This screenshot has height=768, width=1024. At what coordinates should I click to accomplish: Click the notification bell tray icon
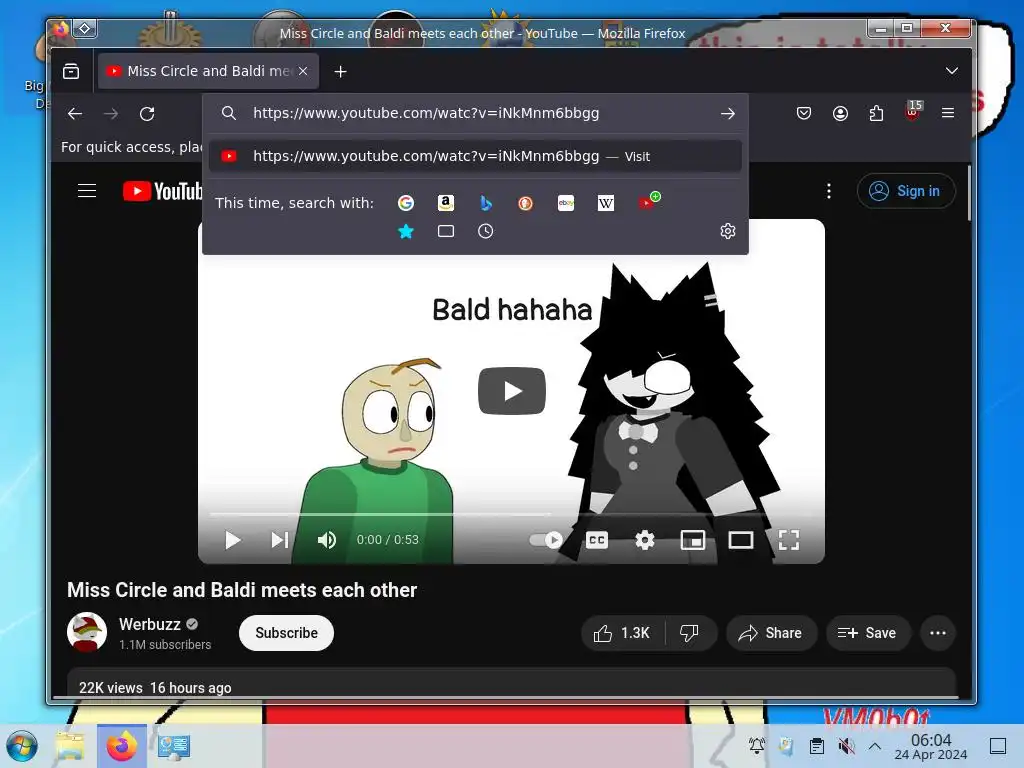(757, 746)
